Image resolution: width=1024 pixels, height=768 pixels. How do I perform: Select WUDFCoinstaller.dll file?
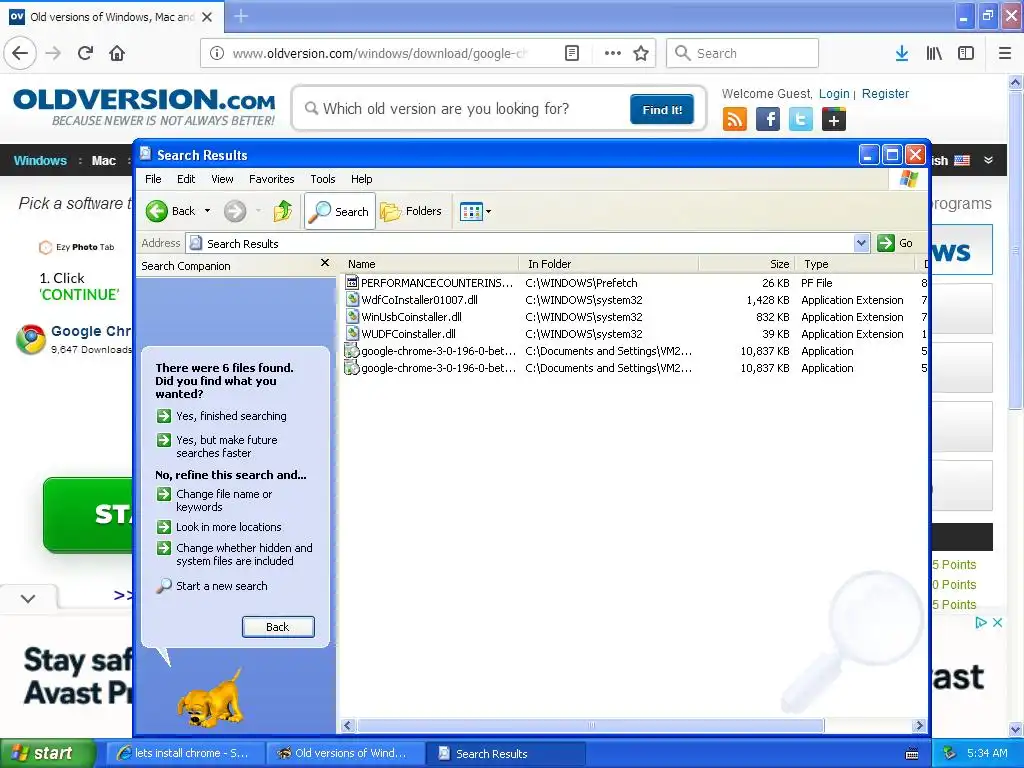point(408,334)
